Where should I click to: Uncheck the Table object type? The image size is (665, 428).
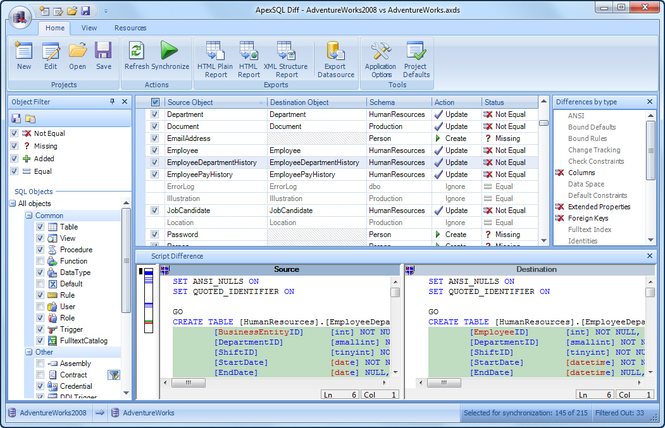40,227
